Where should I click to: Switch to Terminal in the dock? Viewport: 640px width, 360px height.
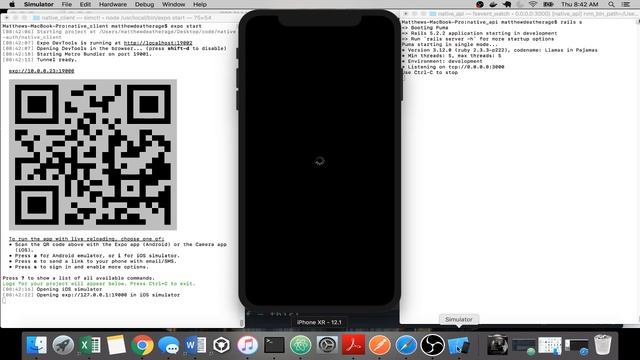click(274, 345)
